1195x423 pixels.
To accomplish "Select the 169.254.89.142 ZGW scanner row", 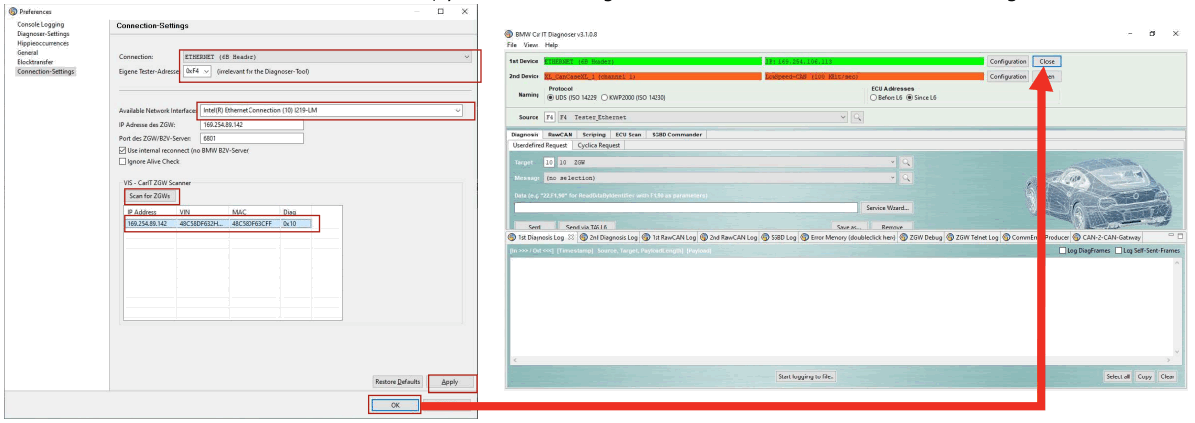I will (x=217, y=224).
